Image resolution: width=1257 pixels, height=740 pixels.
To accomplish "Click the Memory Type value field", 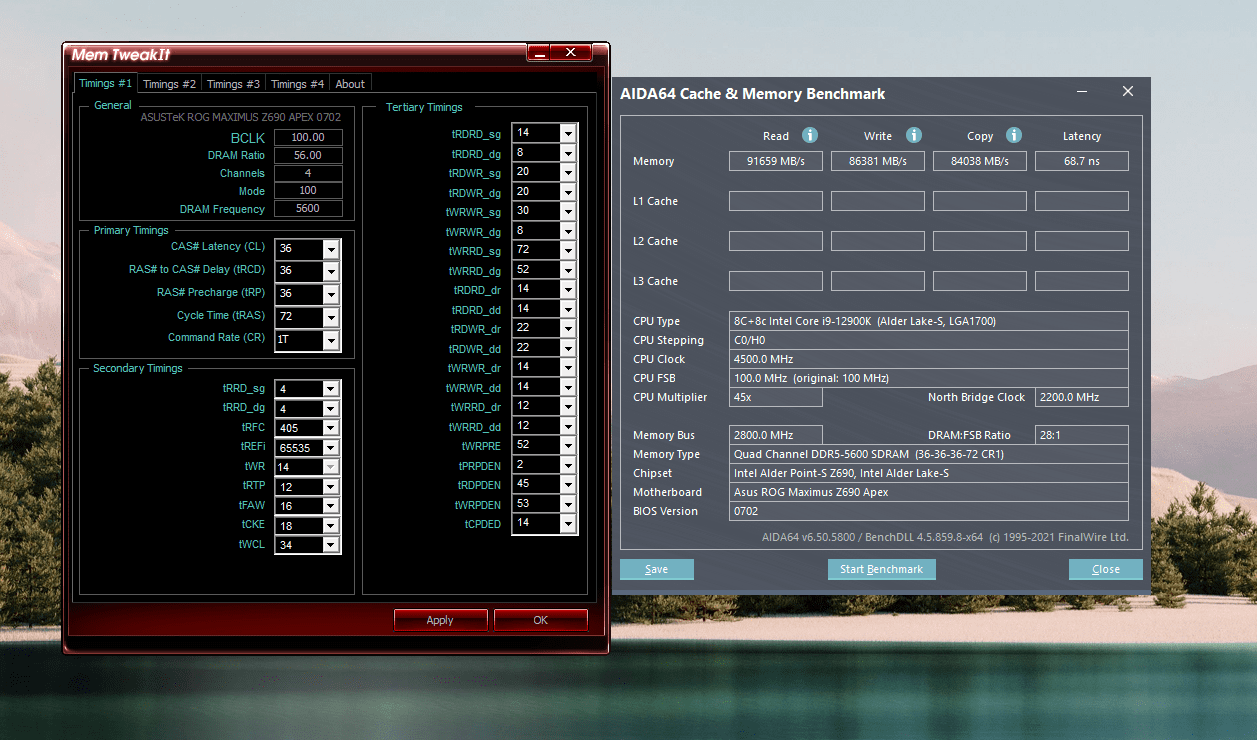I will point(929,454).
